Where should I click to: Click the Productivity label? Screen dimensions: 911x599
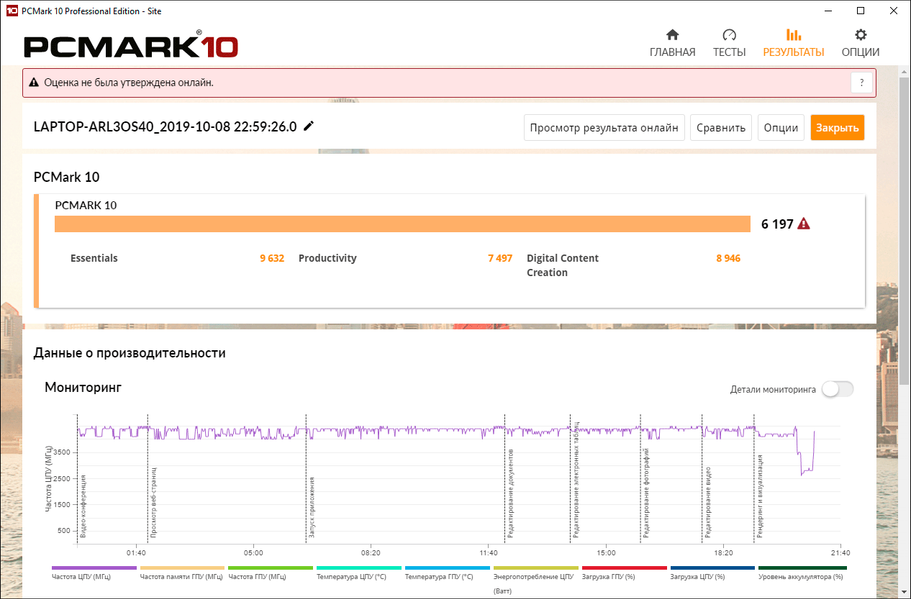[x=328, y=258]
